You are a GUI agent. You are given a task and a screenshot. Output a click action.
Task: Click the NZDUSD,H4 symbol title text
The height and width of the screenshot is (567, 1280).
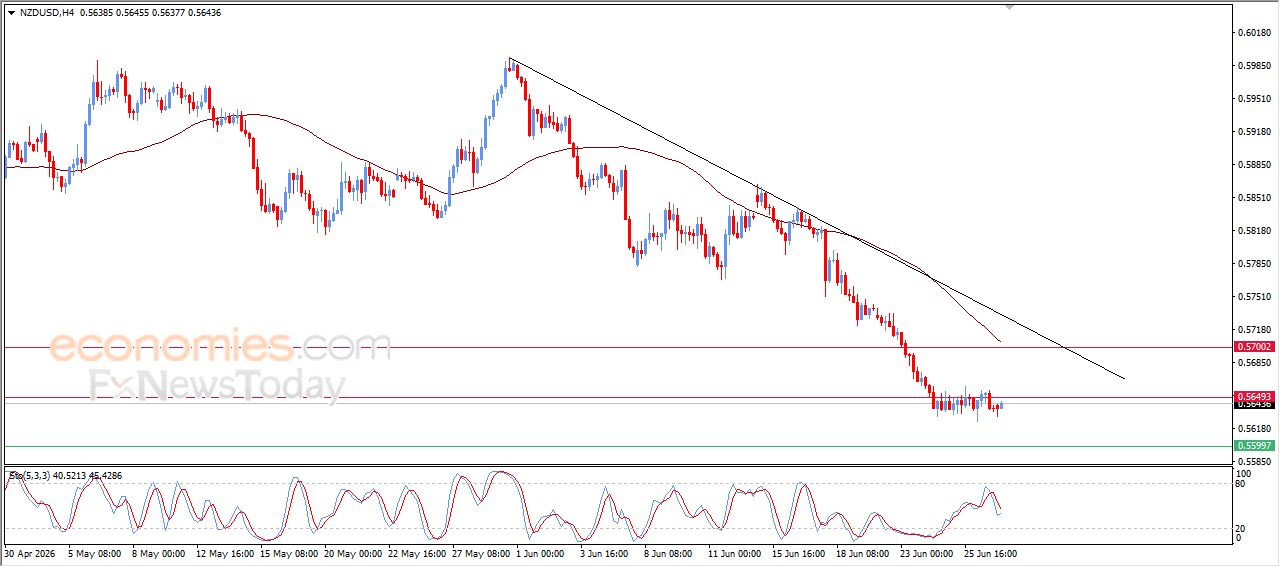[46, 13]
